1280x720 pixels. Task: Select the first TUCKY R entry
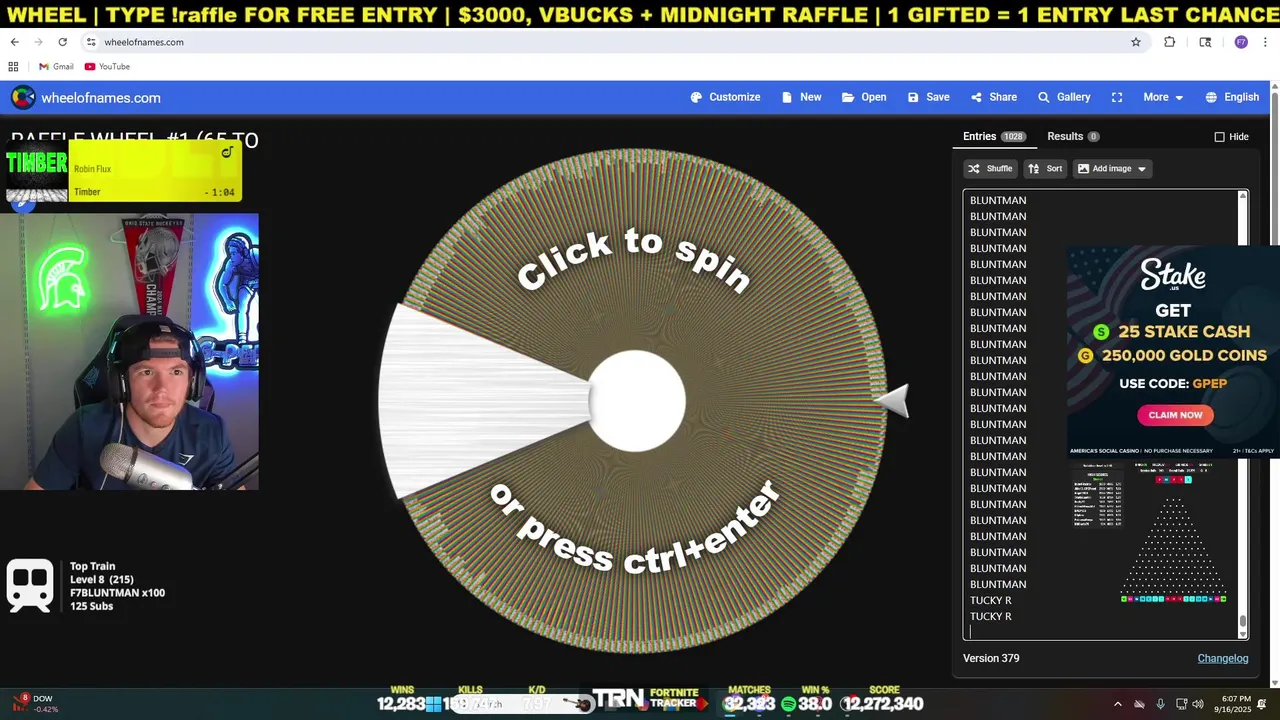[x=990, y=600]
